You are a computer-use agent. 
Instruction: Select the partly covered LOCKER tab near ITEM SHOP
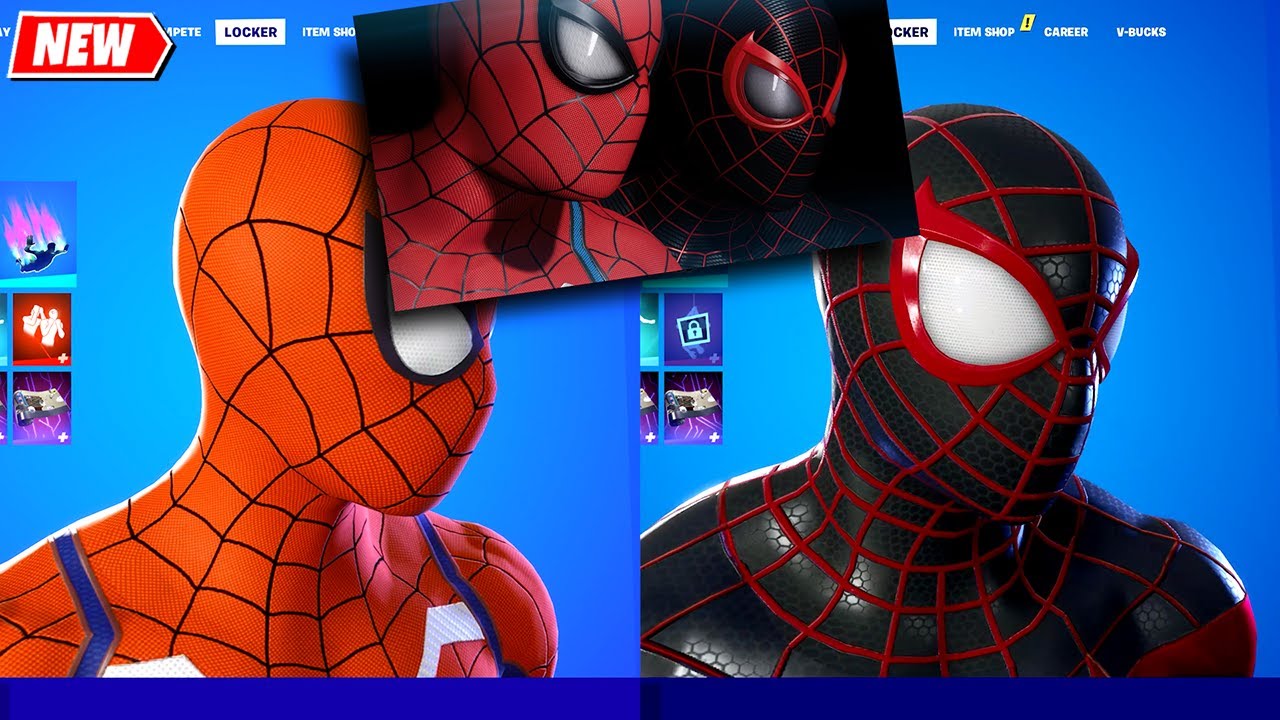911,32
